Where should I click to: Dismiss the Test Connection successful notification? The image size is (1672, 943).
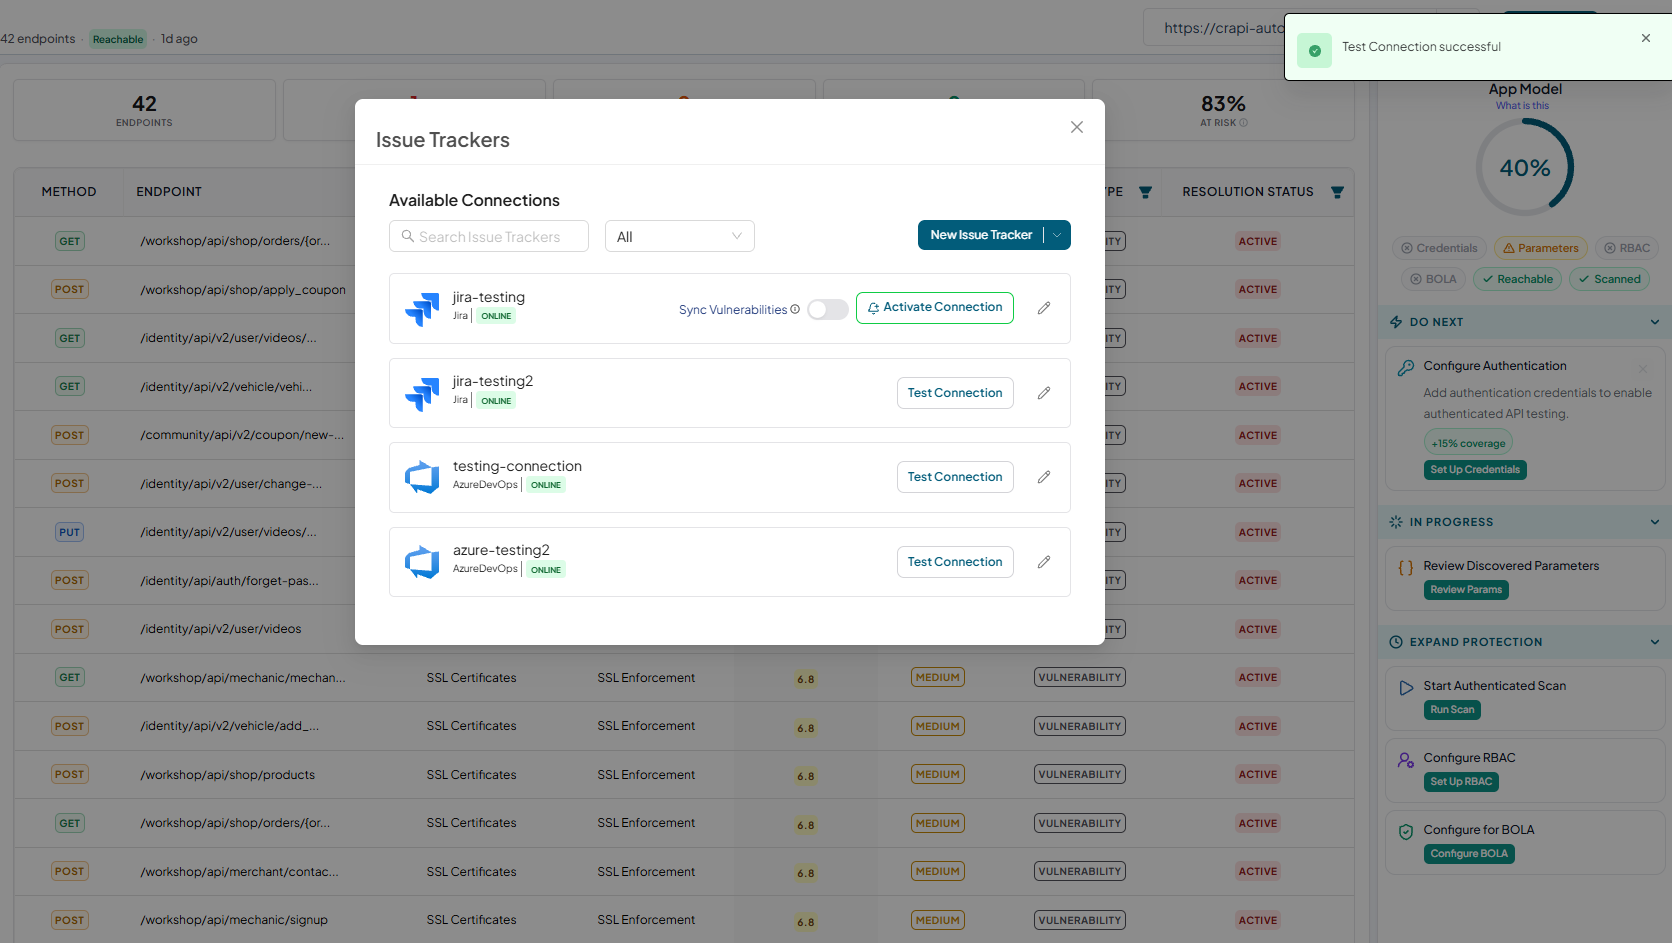1646,38
